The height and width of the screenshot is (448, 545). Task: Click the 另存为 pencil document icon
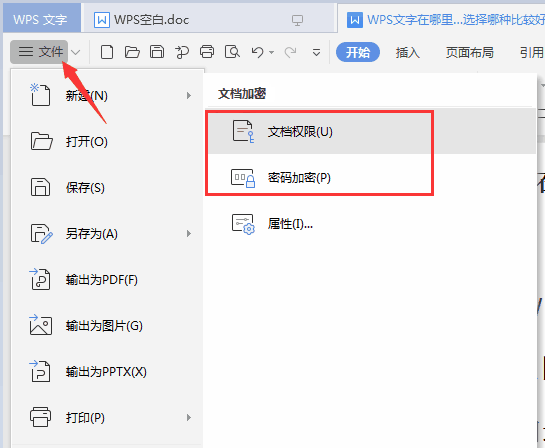point(41,234)
